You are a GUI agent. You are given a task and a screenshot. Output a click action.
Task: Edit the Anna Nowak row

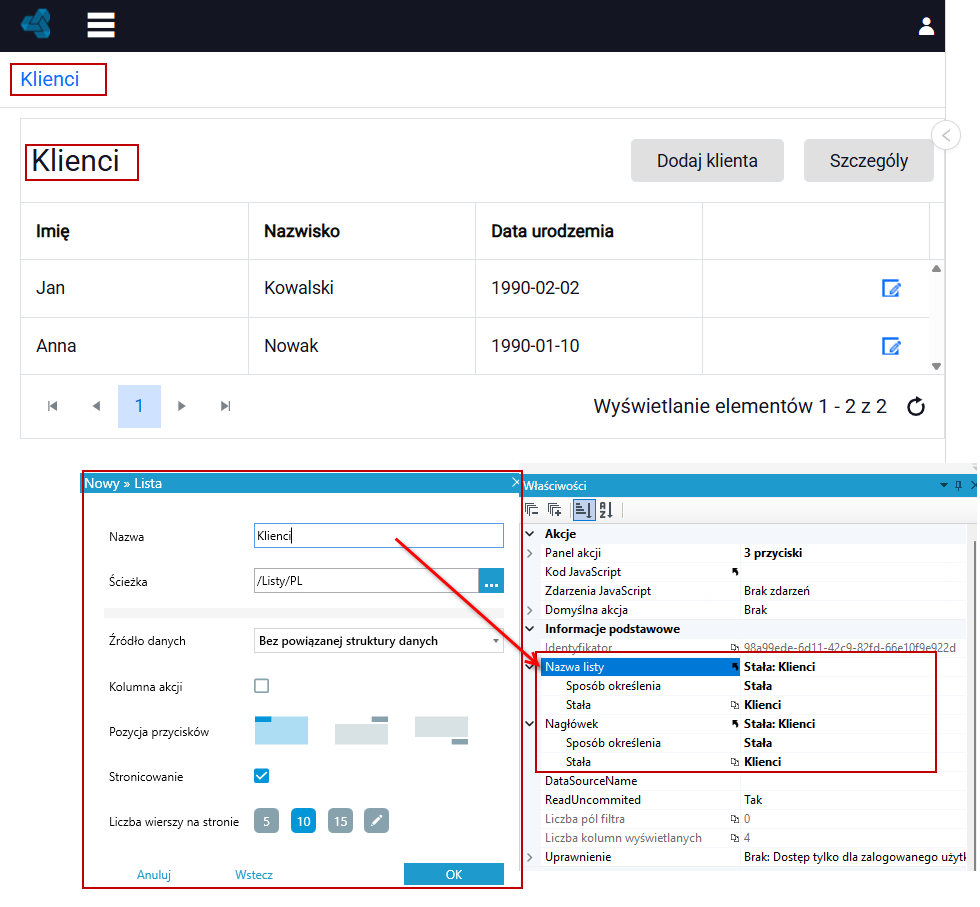(891, 346)
